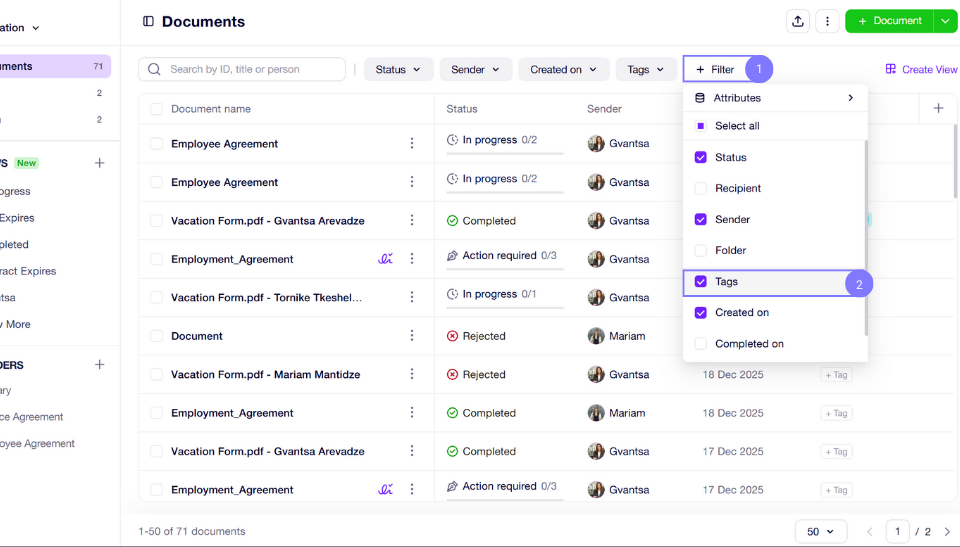This screenshot has height=547, width=960.
Task: Click progress bar of Employment_Agreement Action required 0/3 fourth row
Action: pyautogui.click(x=504, y=269)
